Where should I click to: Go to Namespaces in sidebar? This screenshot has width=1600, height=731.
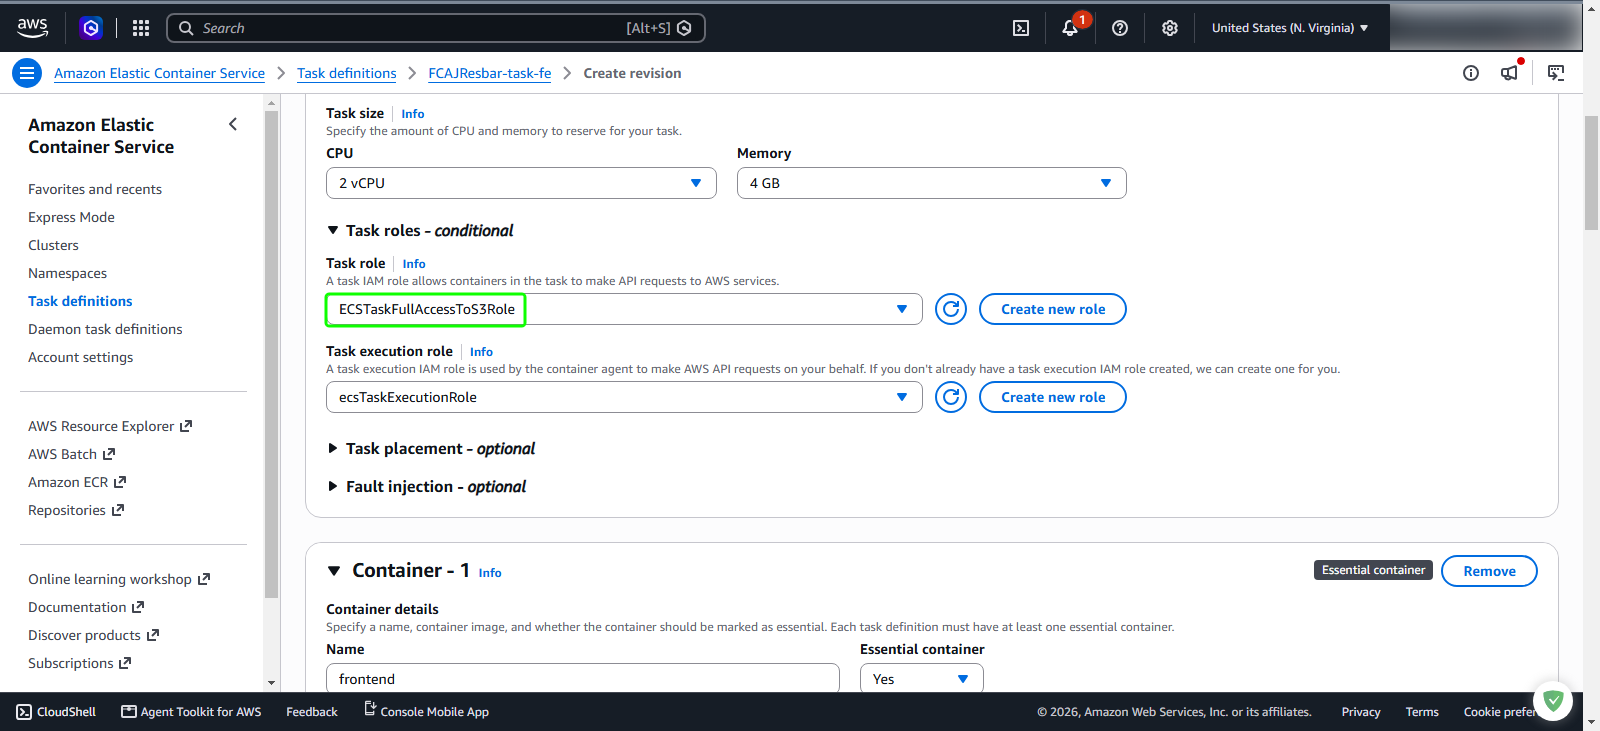67,273
